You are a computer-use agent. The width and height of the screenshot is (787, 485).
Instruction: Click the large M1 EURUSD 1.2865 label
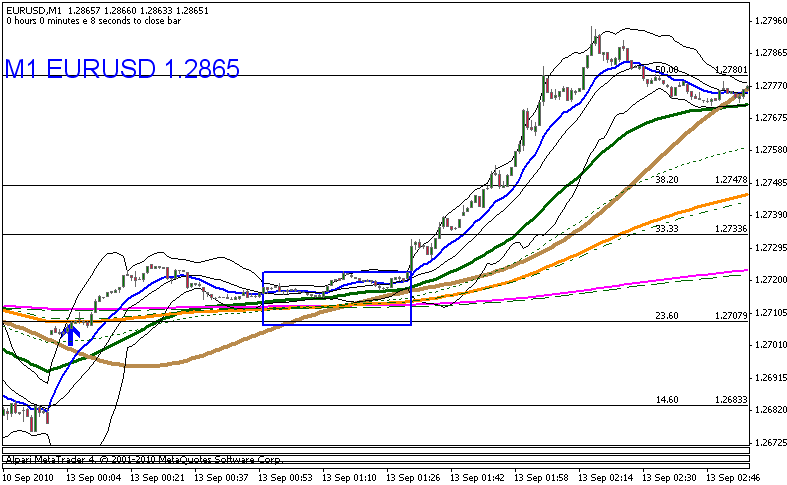(x=122, y=69)
